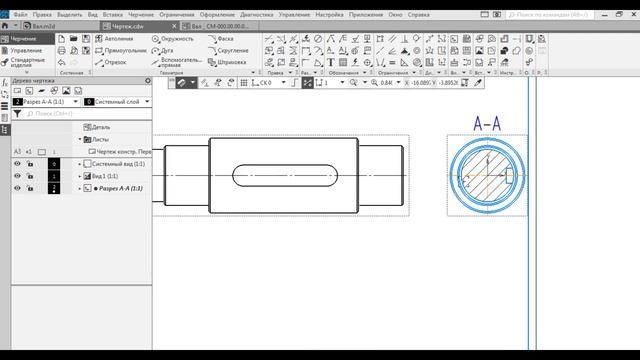Save the current drawing
Viewport: 640px width, 360px height.
[86, 39]
